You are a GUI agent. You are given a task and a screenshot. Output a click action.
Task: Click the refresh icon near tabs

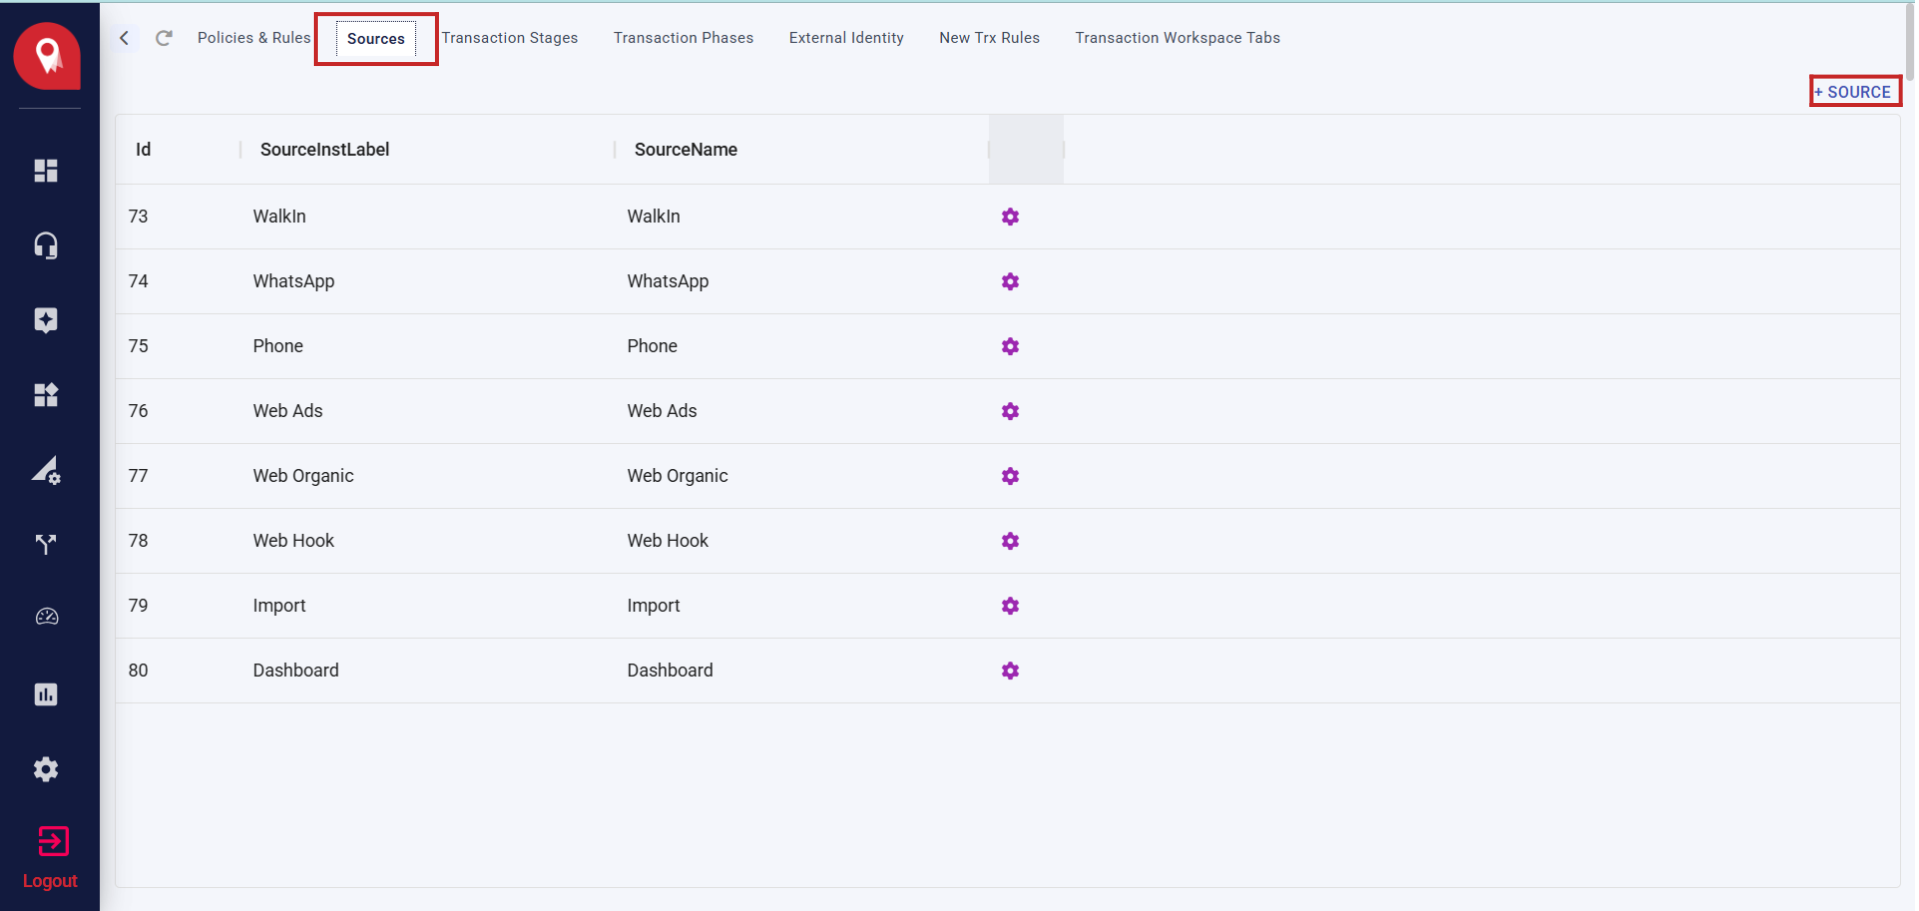coord(164,38)
